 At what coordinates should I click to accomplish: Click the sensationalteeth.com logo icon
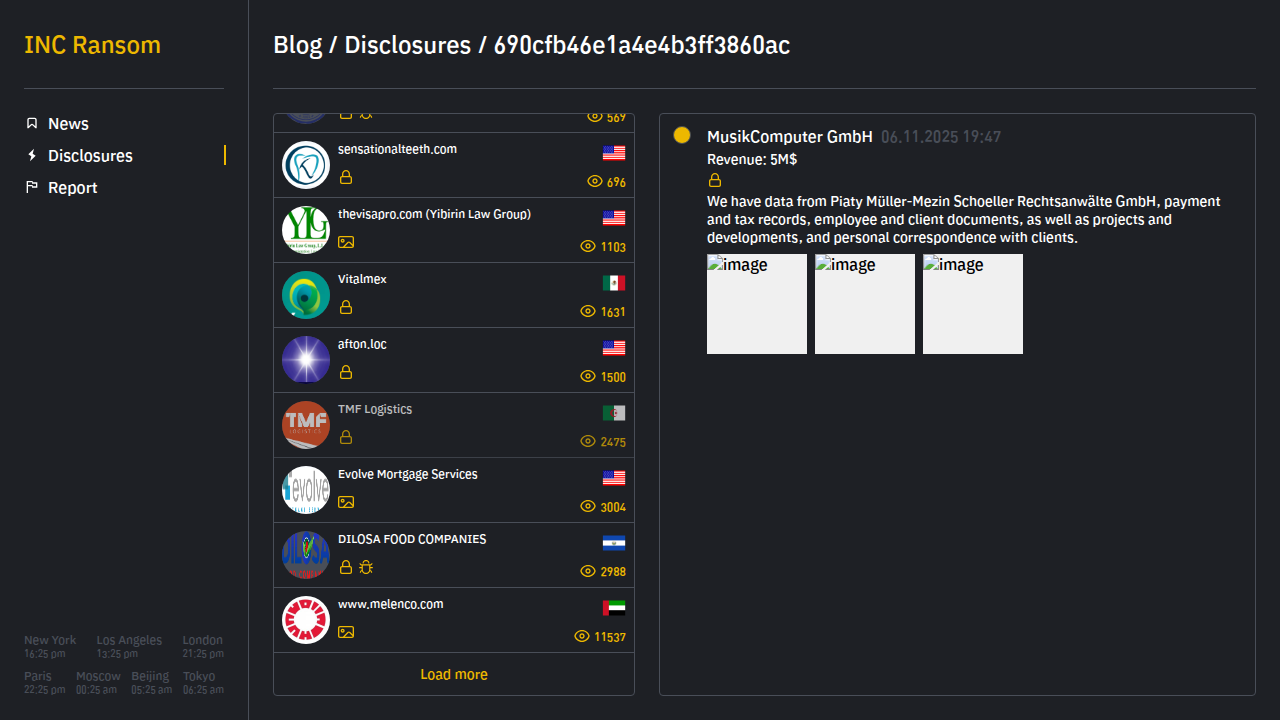click(306, 165)
